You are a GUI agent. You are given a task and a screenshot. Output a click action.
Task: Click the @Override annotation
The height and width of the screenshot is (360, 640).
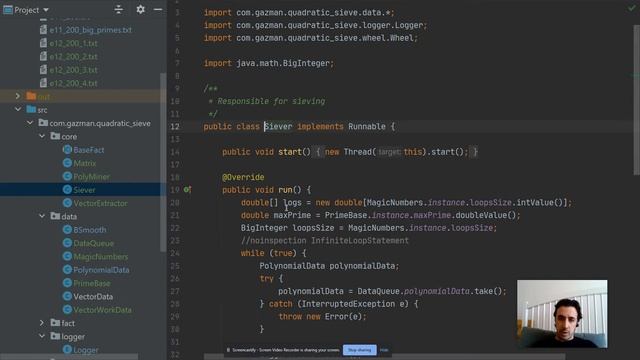tap(243, 177)
